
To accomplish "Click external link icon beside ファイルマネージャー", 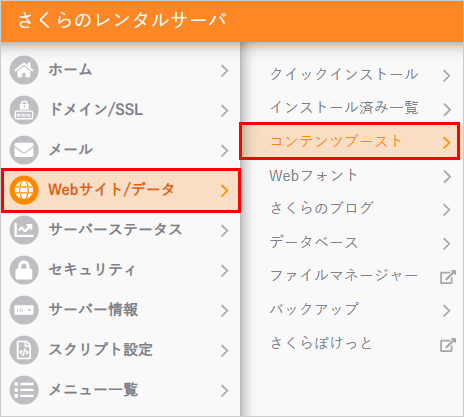I will 447,277.
